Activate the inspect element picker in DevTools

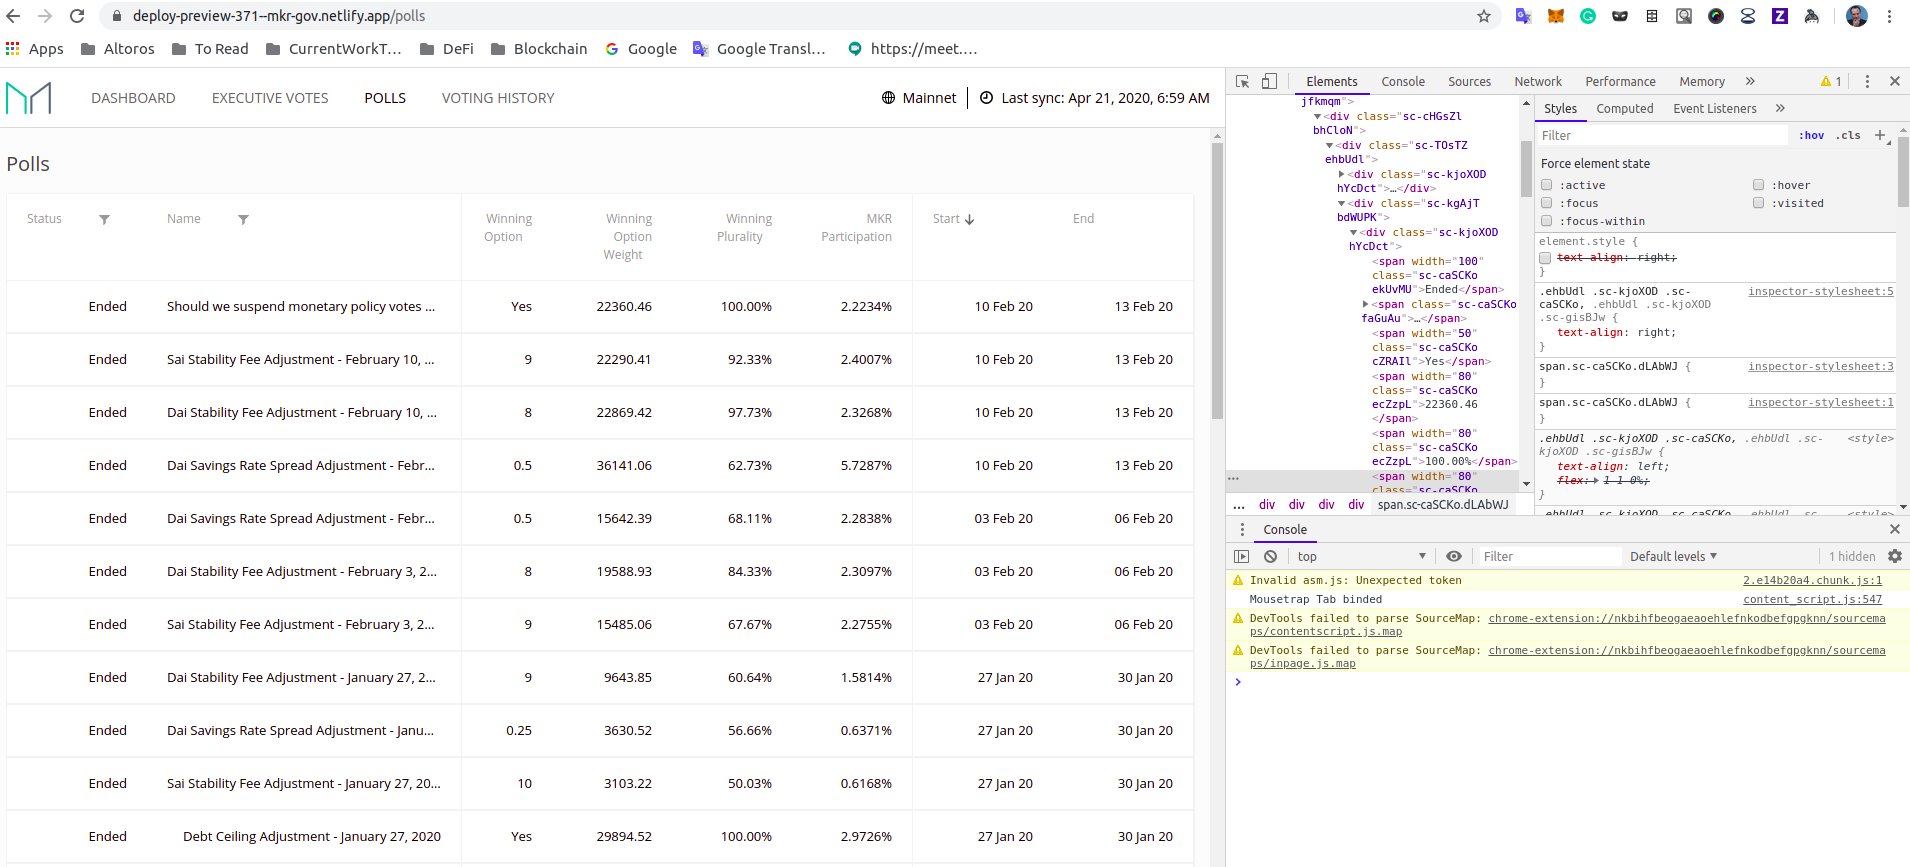(x=1242, y=82)
